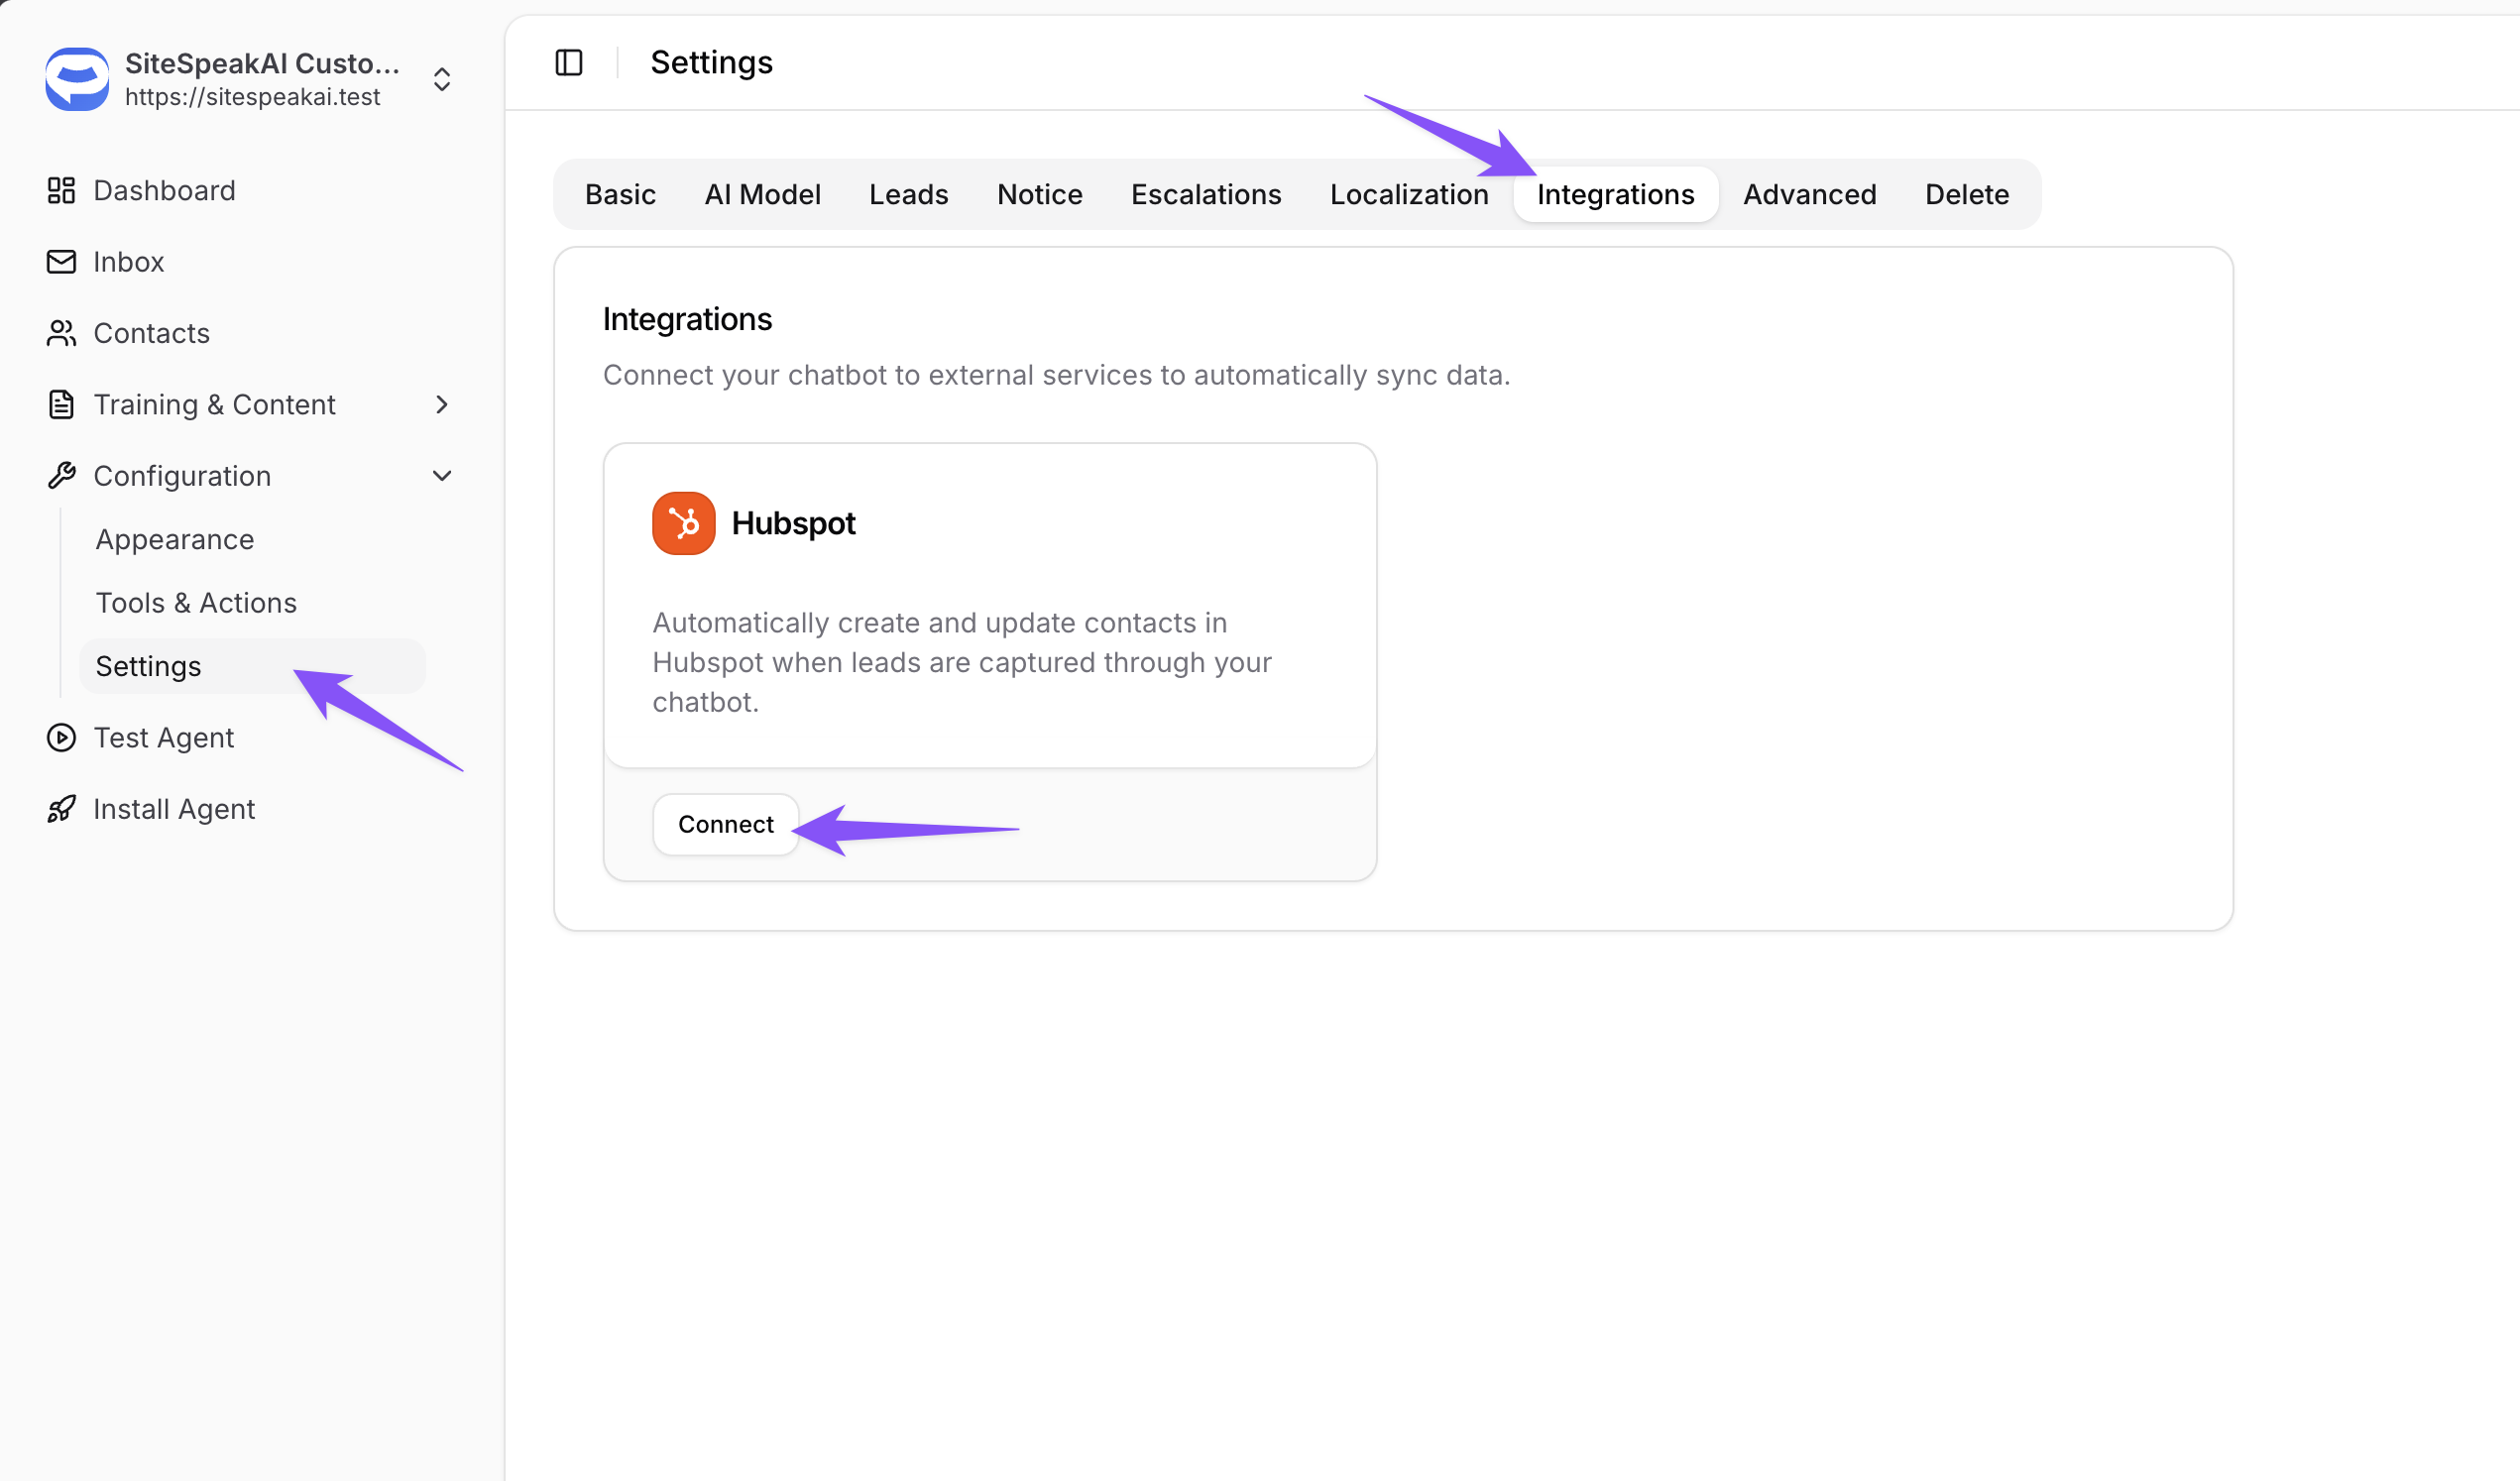
Task: Toggle the sidebar panel icon
Action: (568, 62)
